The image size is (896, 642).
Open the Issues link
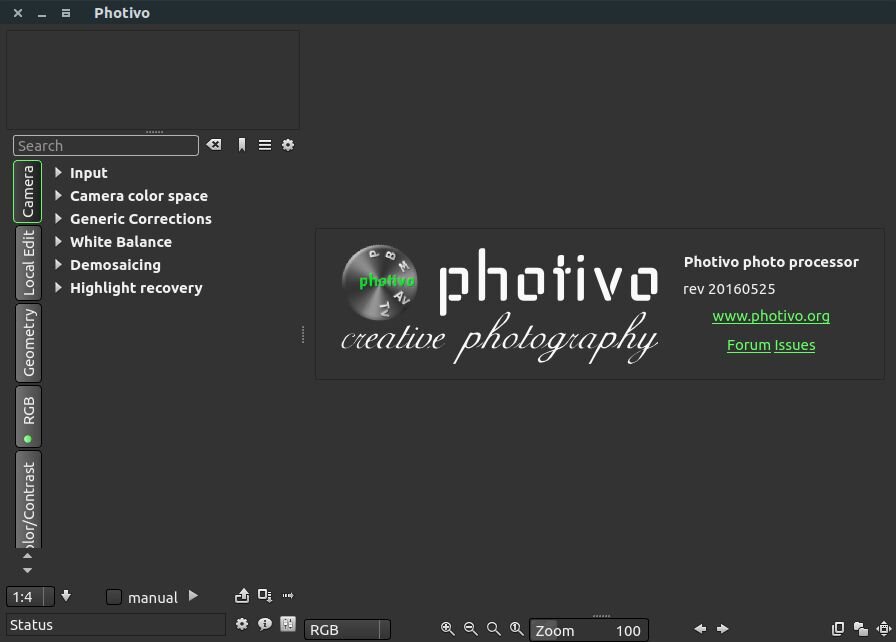795,345
